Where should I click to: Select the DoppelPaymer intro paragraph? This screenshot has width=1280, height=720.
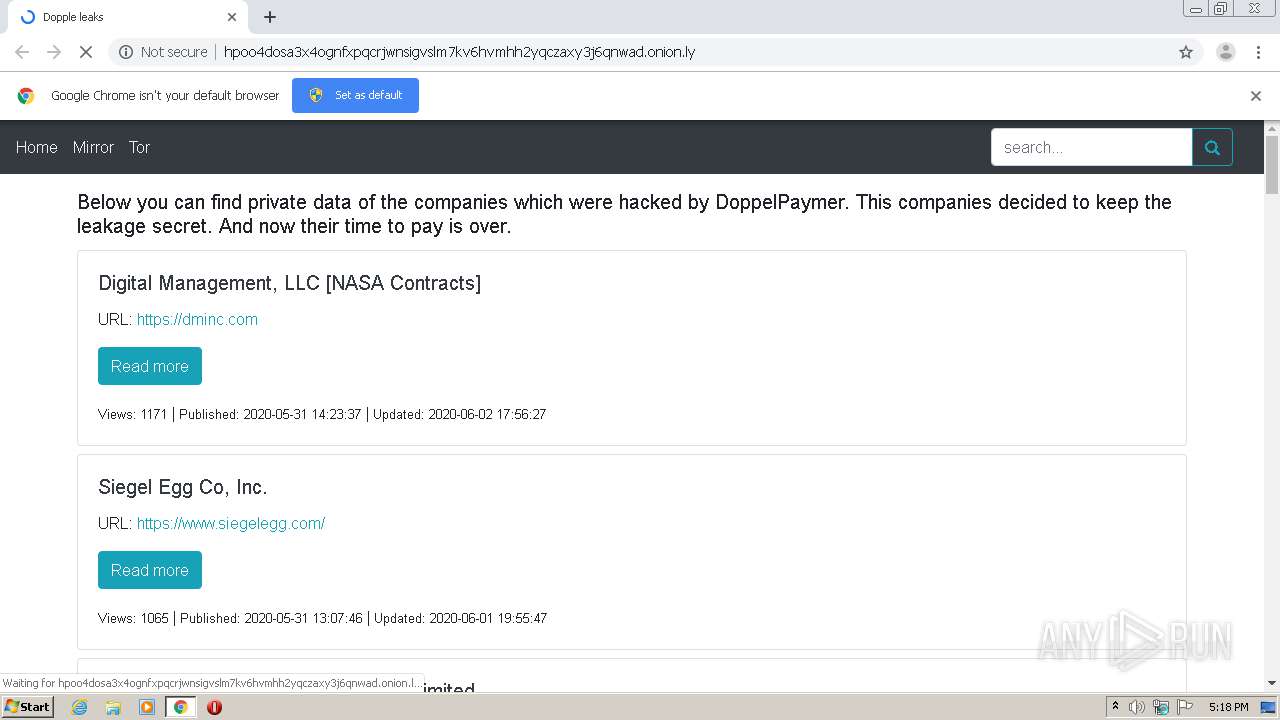point(624,214)
